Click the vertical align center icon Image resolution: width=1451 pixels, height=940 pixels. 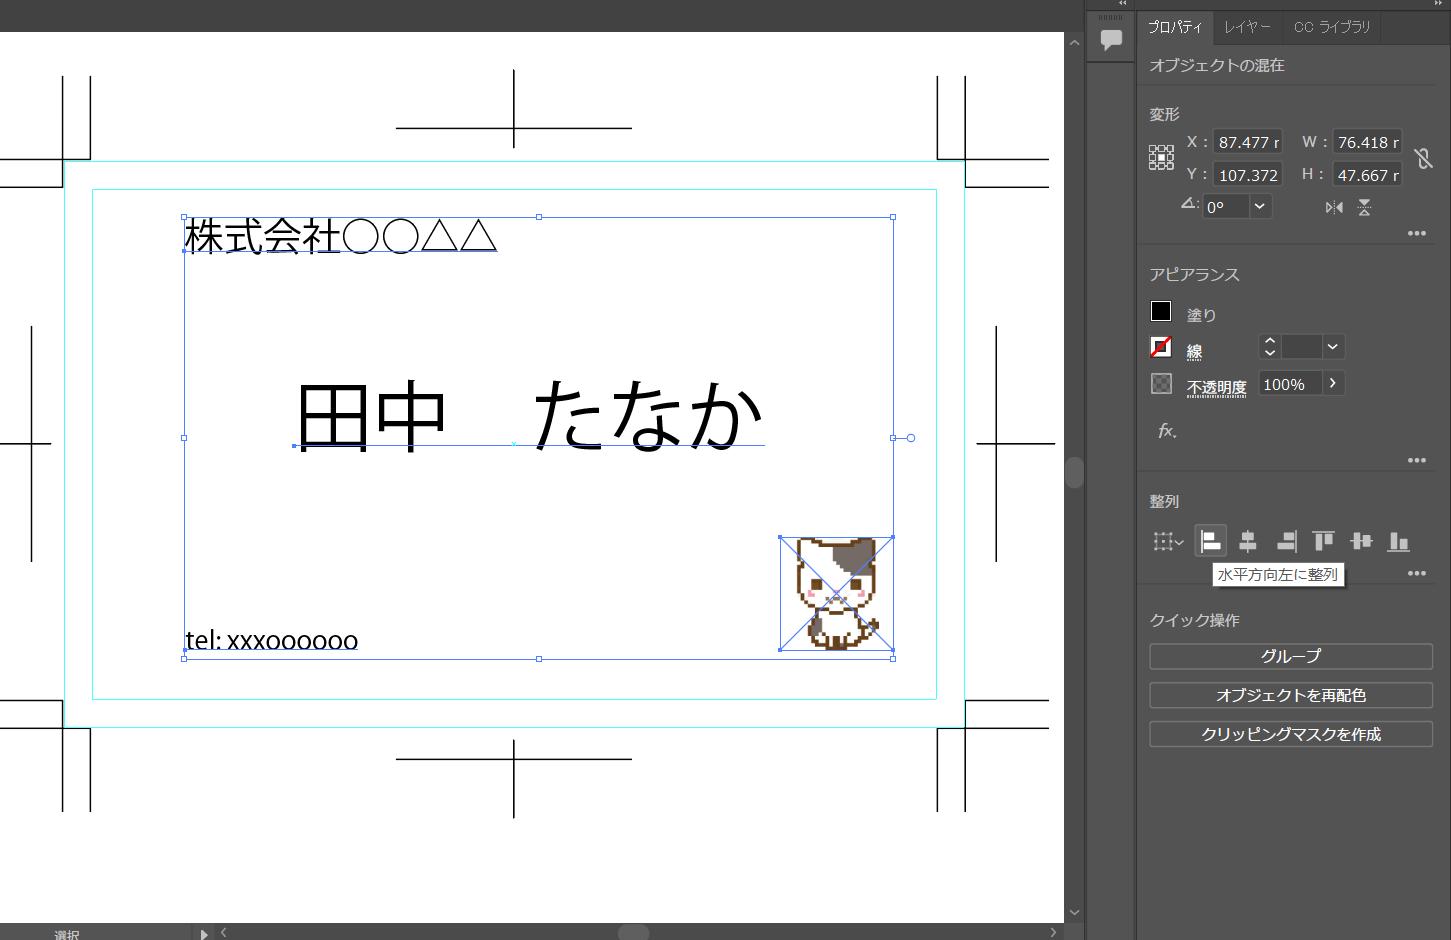click(1361, 541)
